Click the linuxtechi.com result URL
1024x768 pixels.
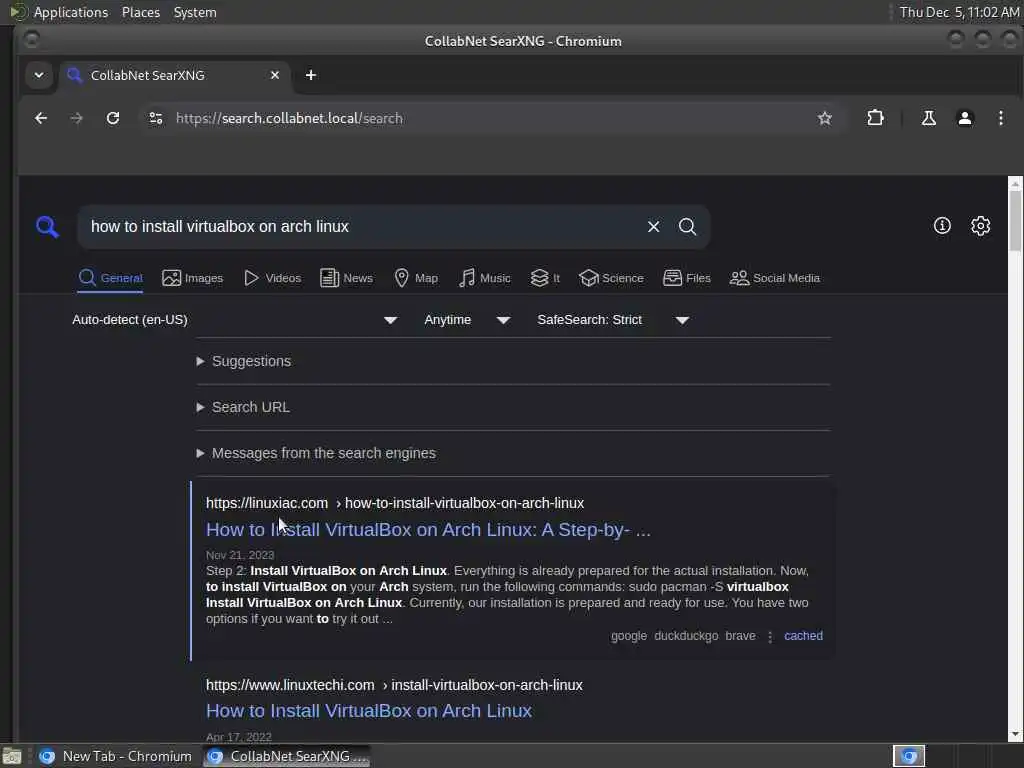coord(394,685)
